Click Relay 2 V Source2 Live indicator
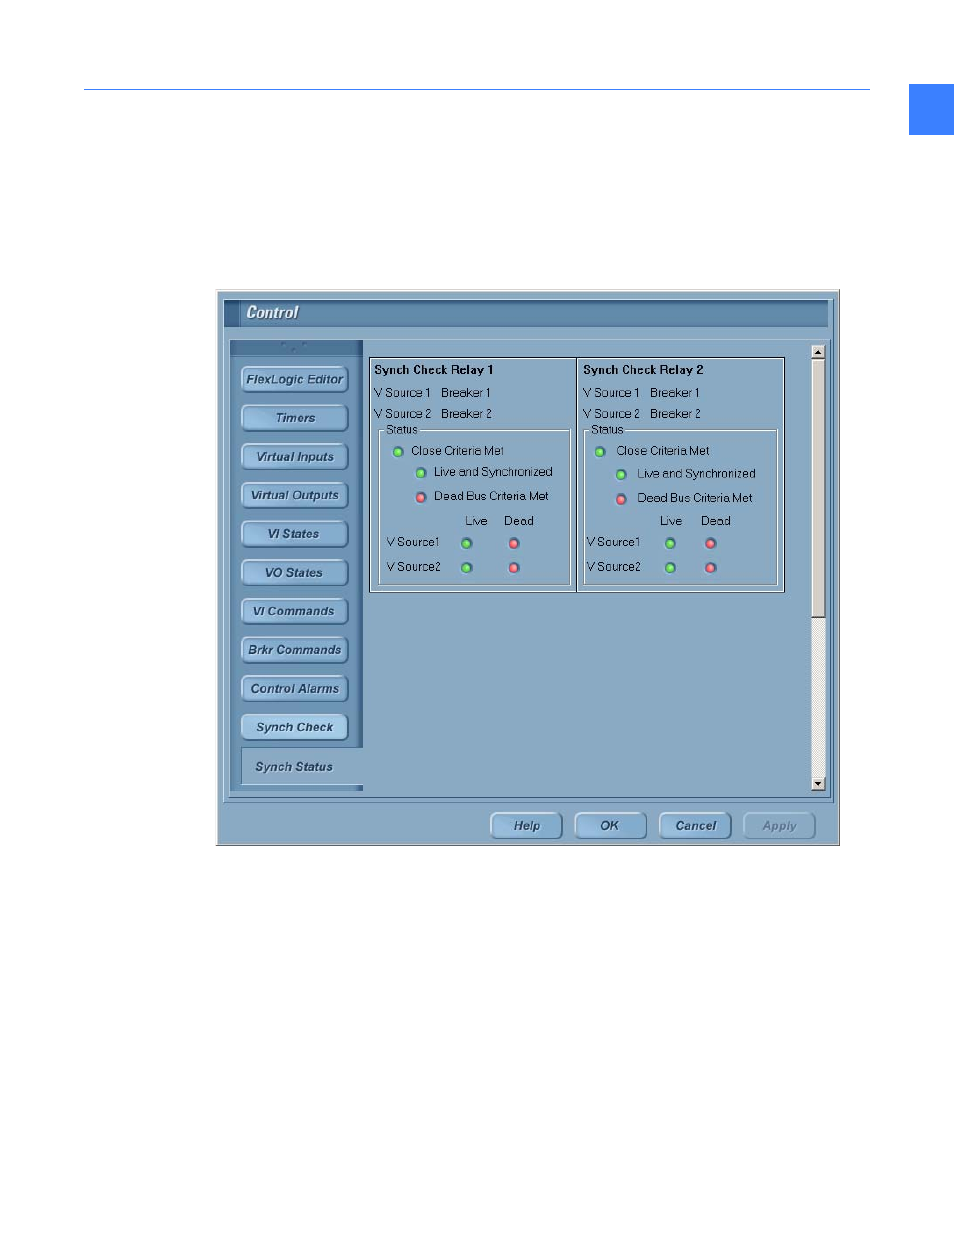Screen dimensions: 954x1235 (x=671, y=568)
